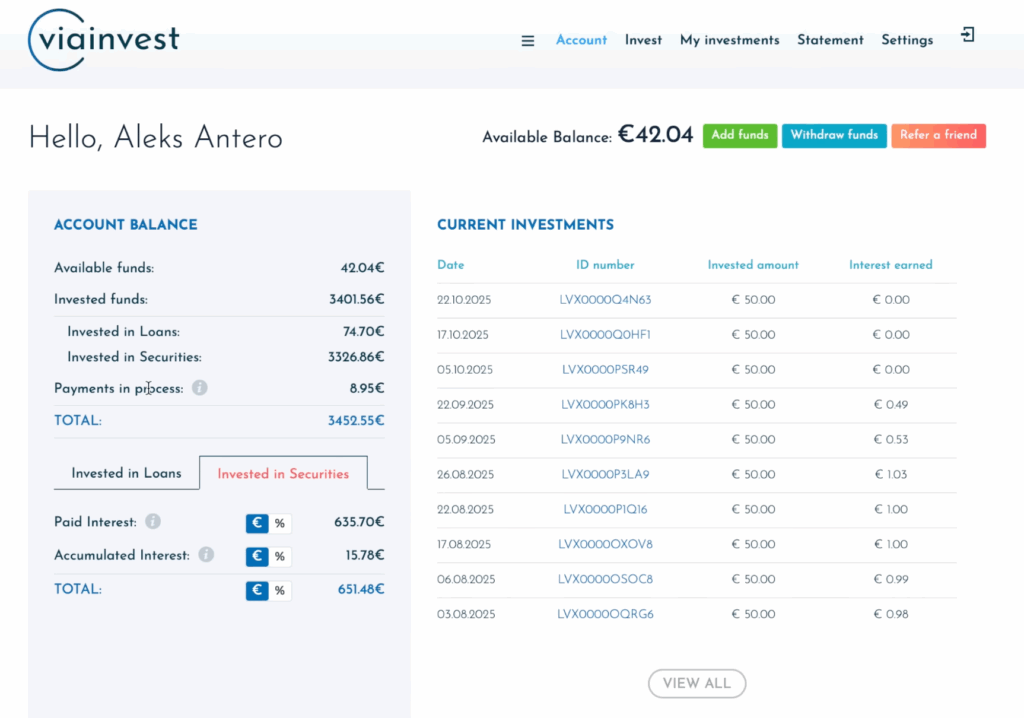This screenshot has width=1024, height=718.
Task: Click the Withdraw funds button
Action: pyautogui.click(x=834, y=135)
